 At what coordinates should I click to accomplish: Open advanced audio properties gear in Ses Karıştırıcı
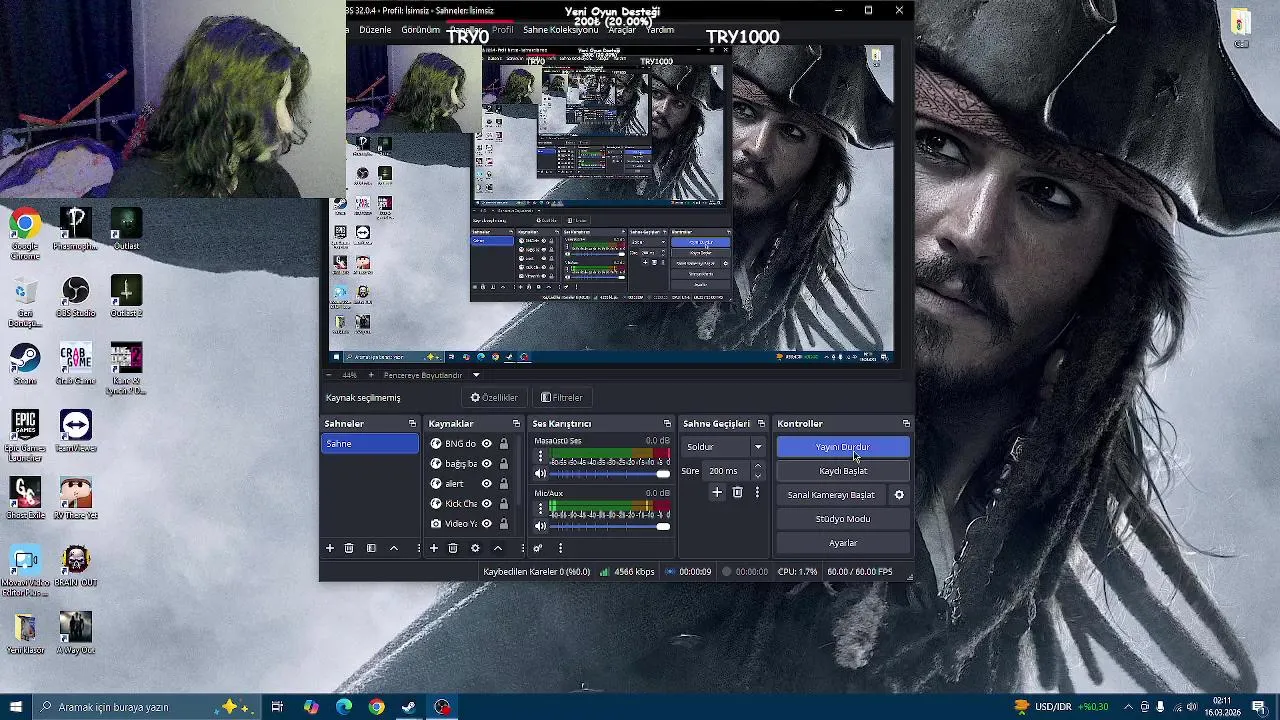538,548
